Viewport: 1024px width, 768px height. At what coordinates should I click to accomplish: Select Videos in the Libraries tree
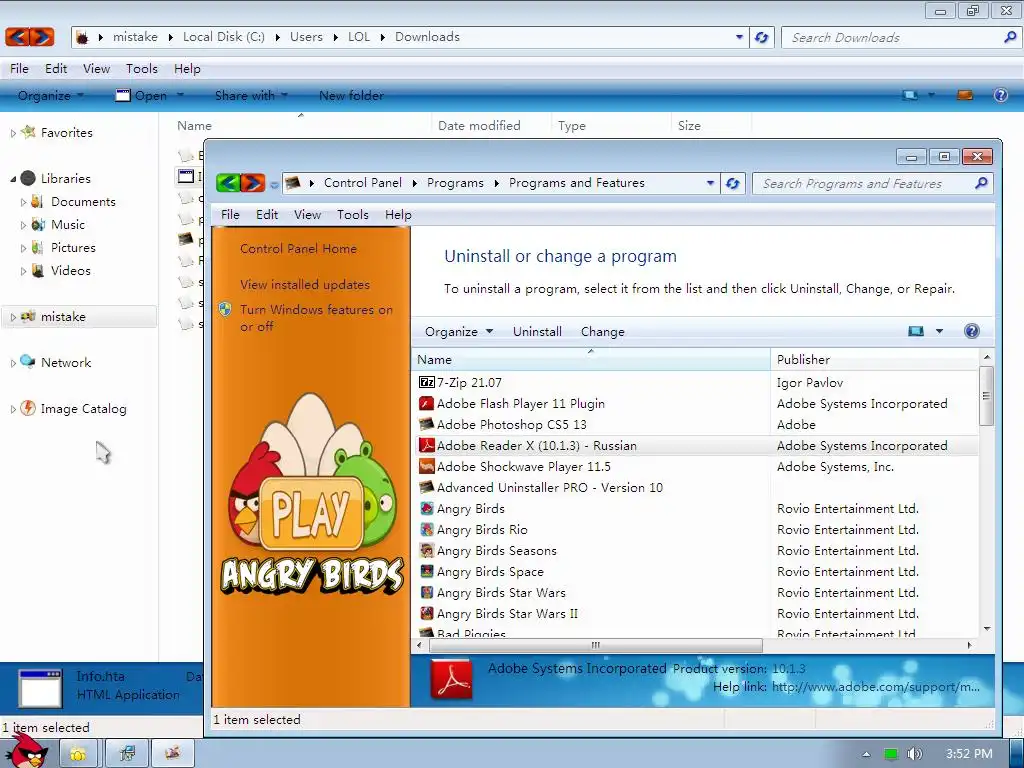click(x=71, y=271)
